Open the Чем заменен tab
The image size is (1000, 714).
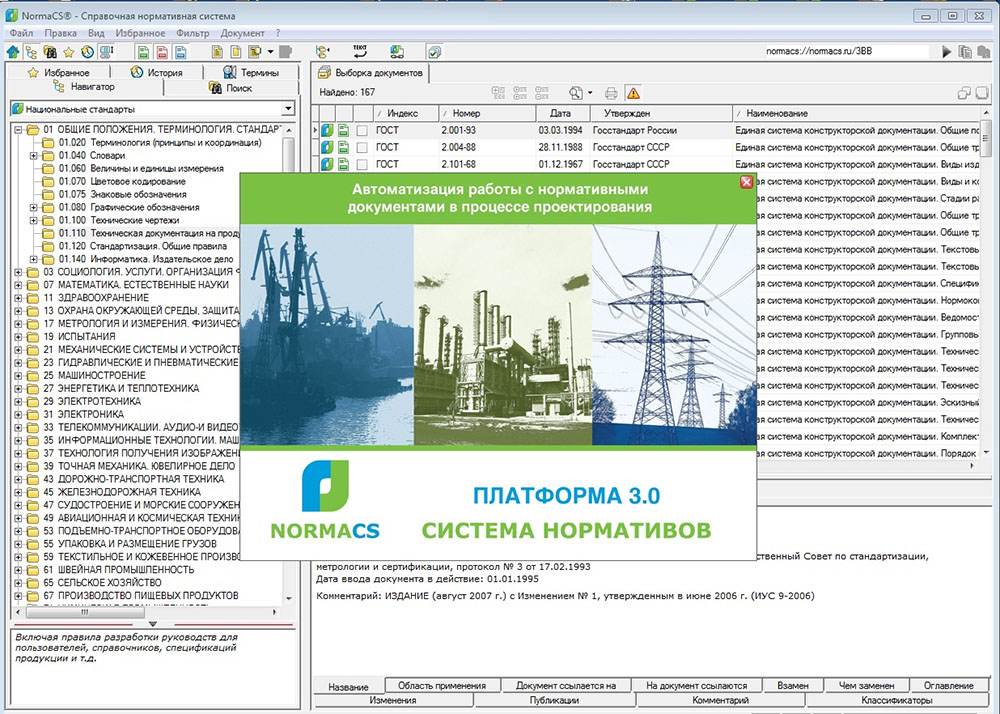pyautogui.click(x=866, y=686)
